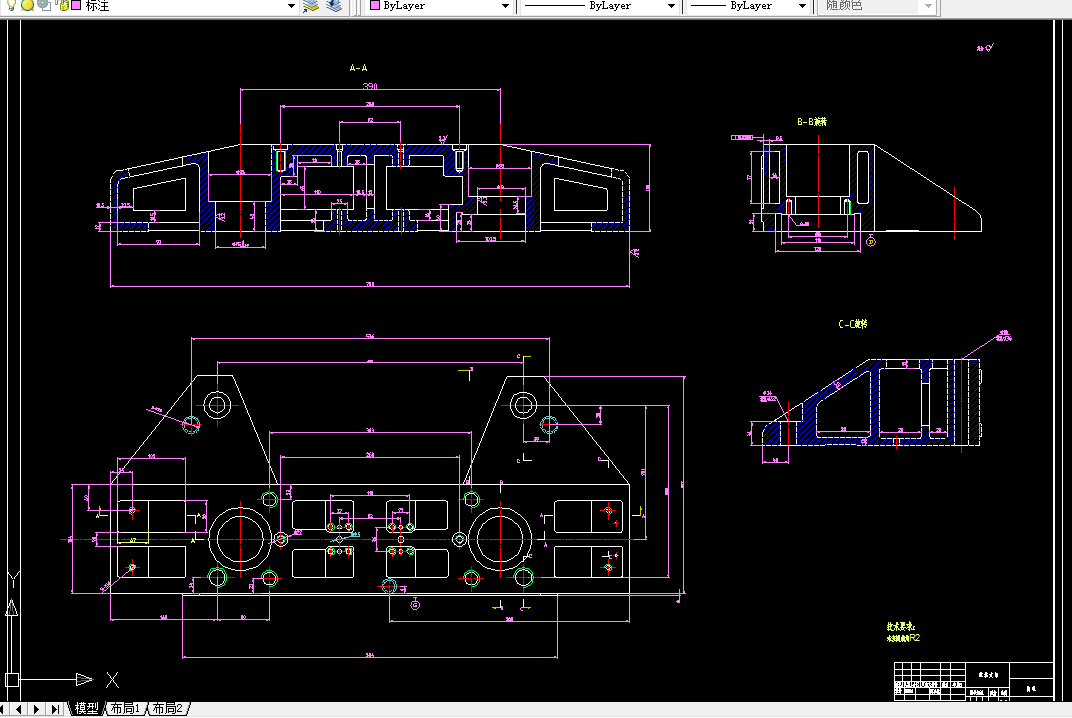Viewport: 1072px width, 718px height.
Task: Click the magenta layer color swatch beside 标注
Action: coord(76,5)
